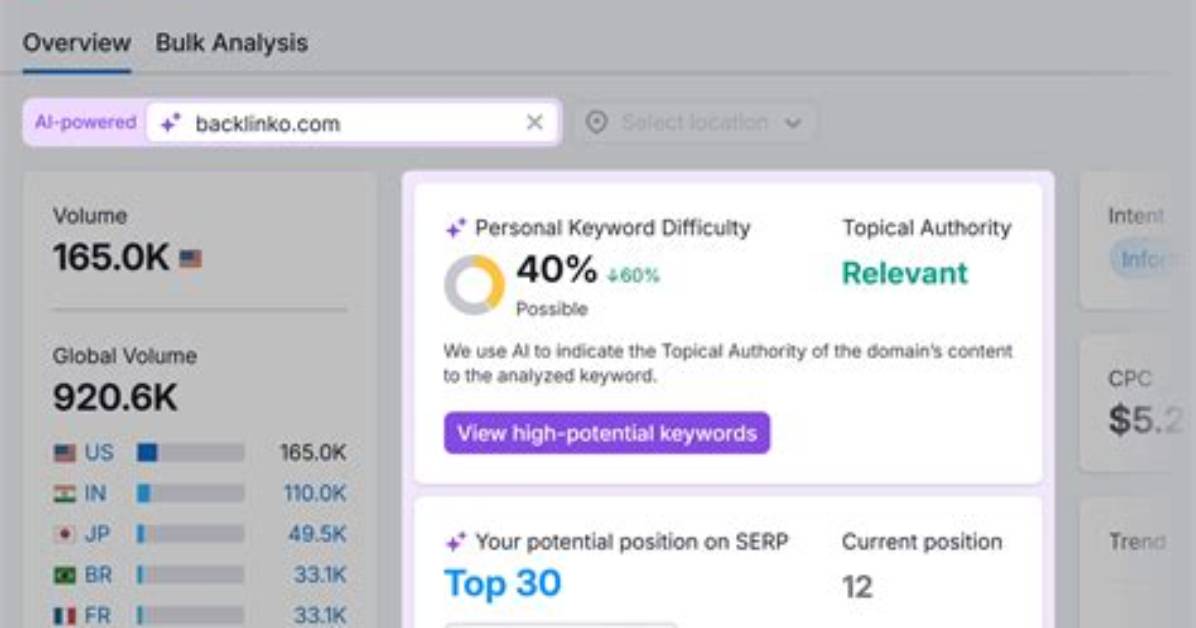This screenshot has width=1196, height=628.
Task: Click the Brazil flag icon
Action: click(x=65, y=575)
